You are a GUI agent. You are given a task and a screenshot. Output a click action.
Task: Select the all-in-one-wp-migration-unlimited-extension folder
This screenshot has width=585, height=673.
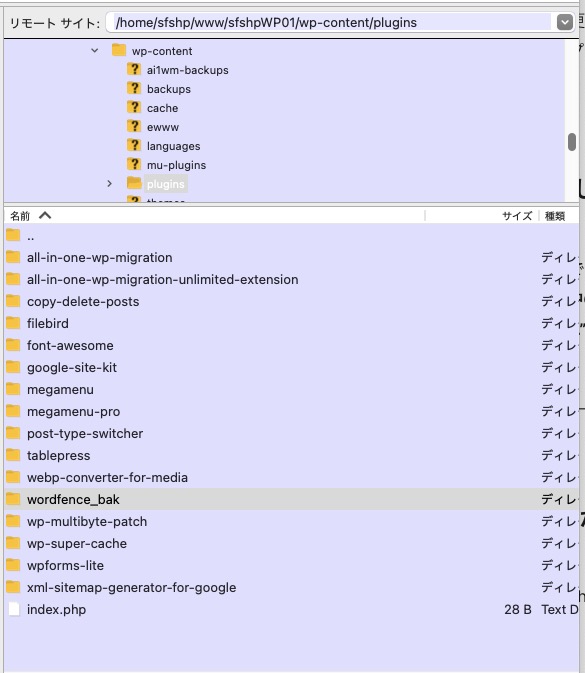(291, 279)
